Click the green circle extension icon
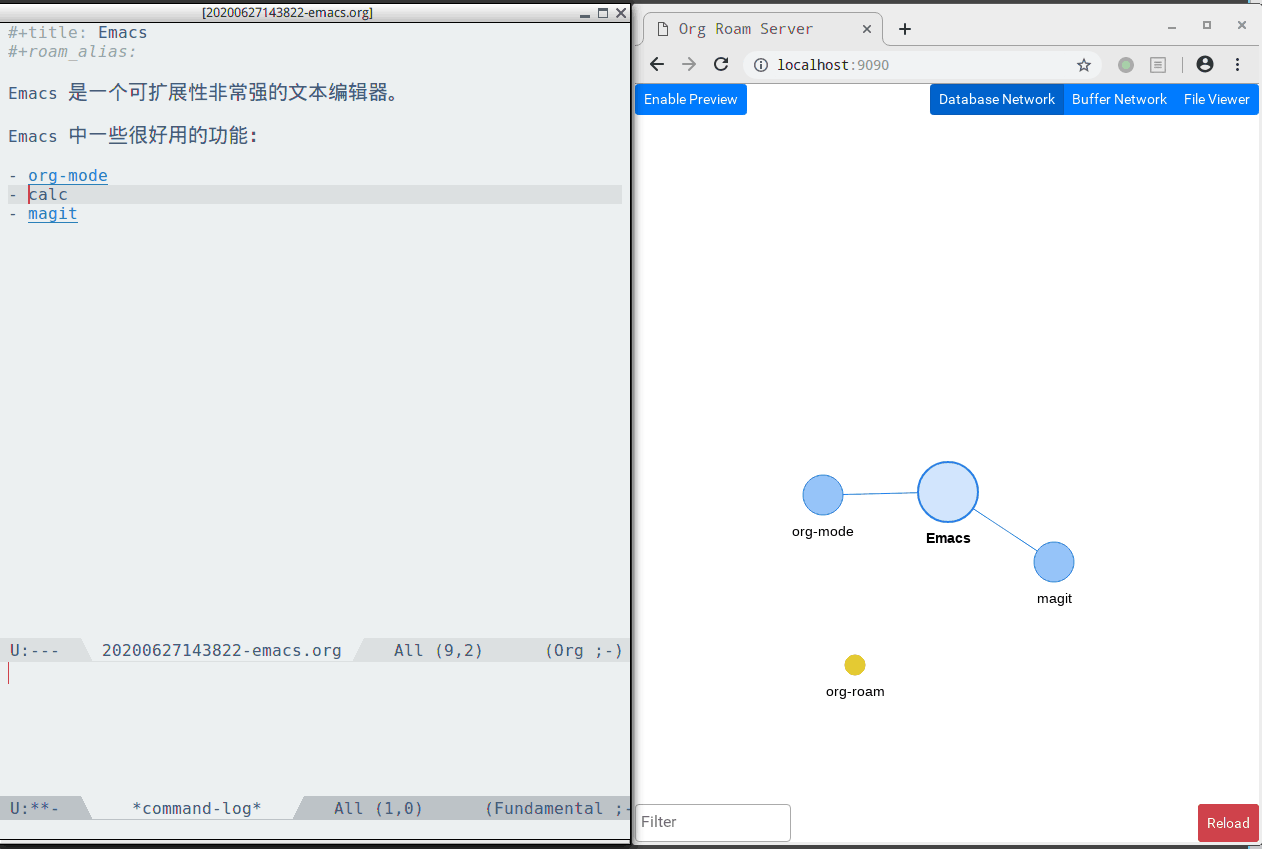Image resolution: width=1262 pixels, height=849 pixels. click(1126, 65)
